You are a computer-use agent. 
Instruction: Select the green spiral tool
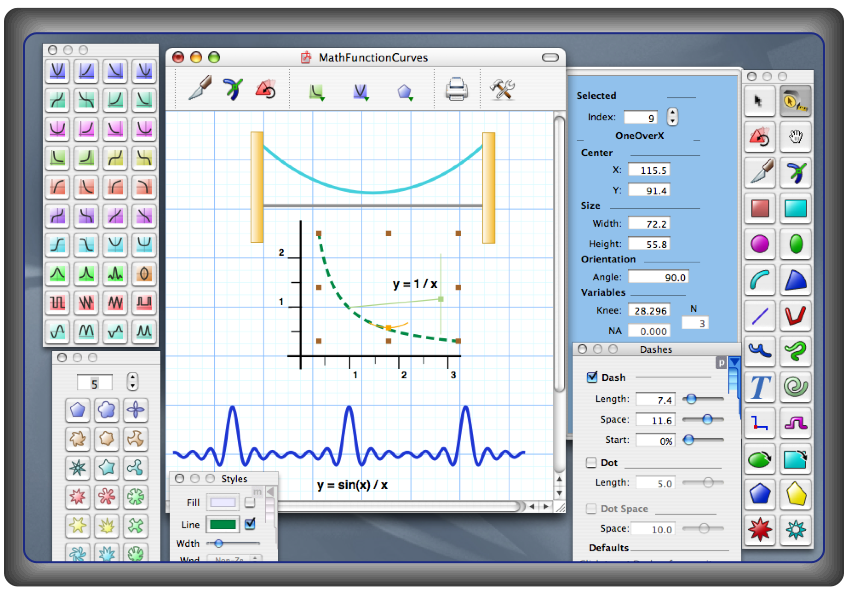[x=795, y=387]
